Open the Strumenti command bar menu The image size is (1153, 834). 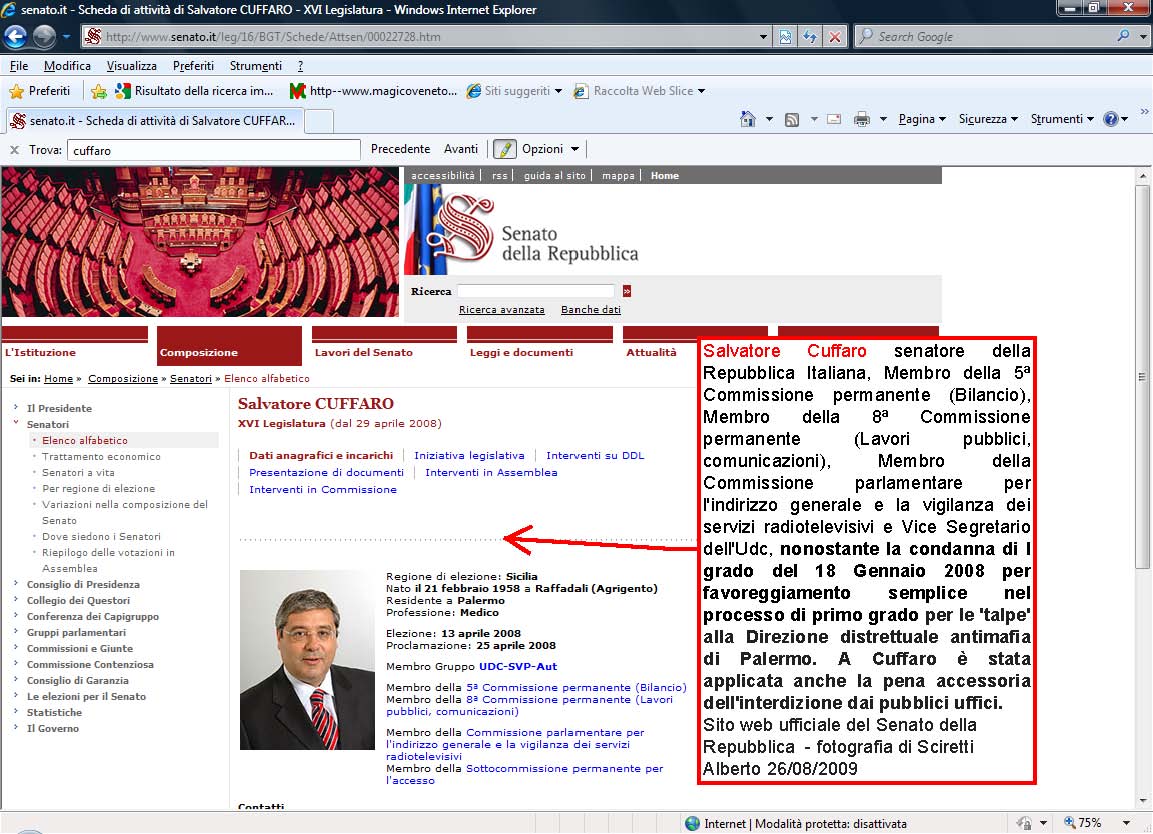click(1063, 119)
